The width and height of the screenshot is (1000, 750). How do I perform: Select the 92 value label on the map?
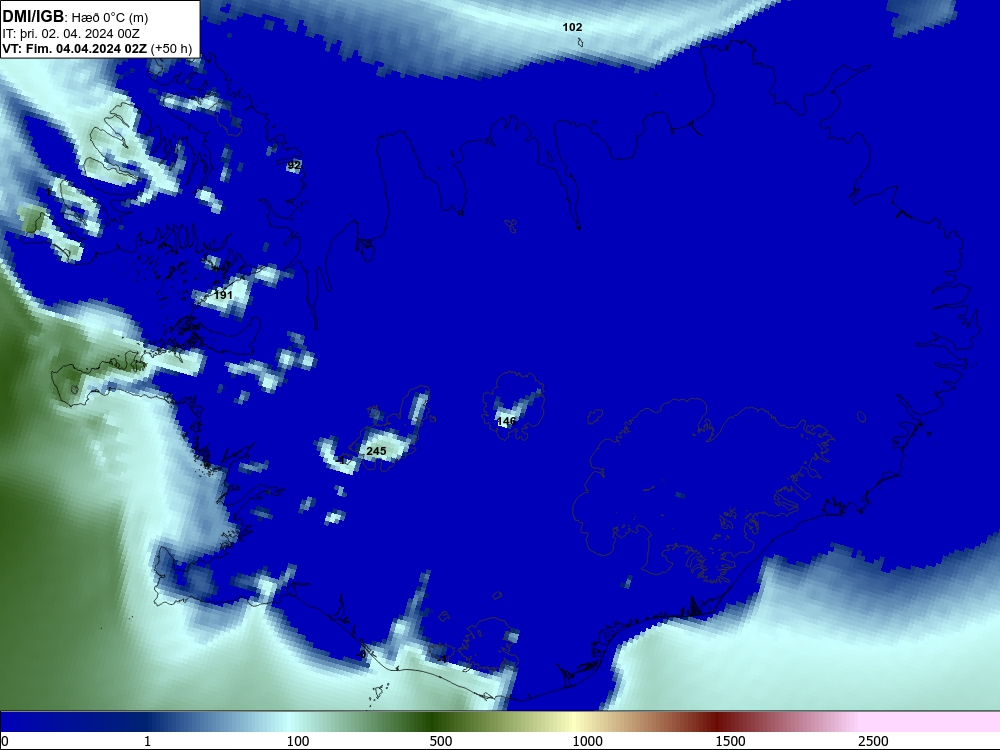(x=293, y=165)
